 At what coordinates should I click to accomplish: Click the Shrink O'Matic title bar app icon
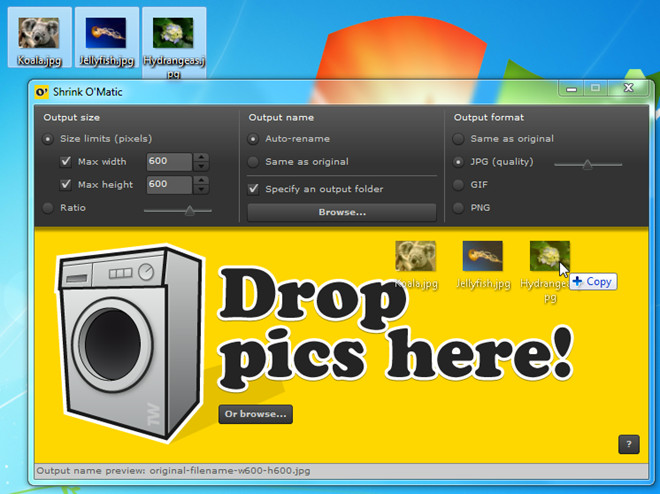coord(41,92)
